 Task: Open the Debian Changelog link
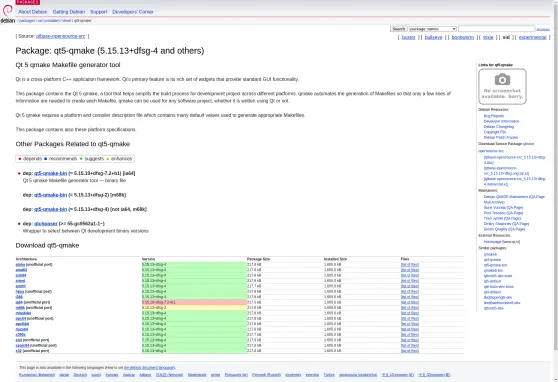point(499,127)
